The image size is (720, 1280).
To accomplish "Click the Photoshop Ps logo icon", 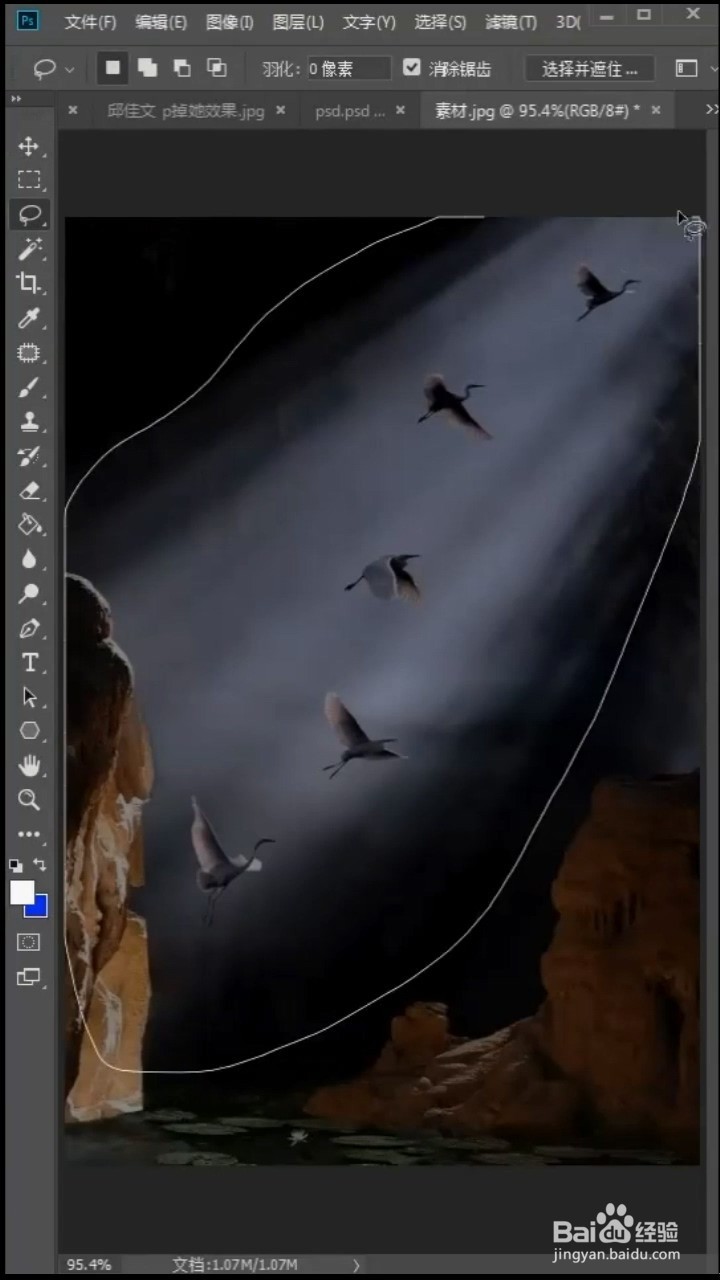I will point(29,20).
